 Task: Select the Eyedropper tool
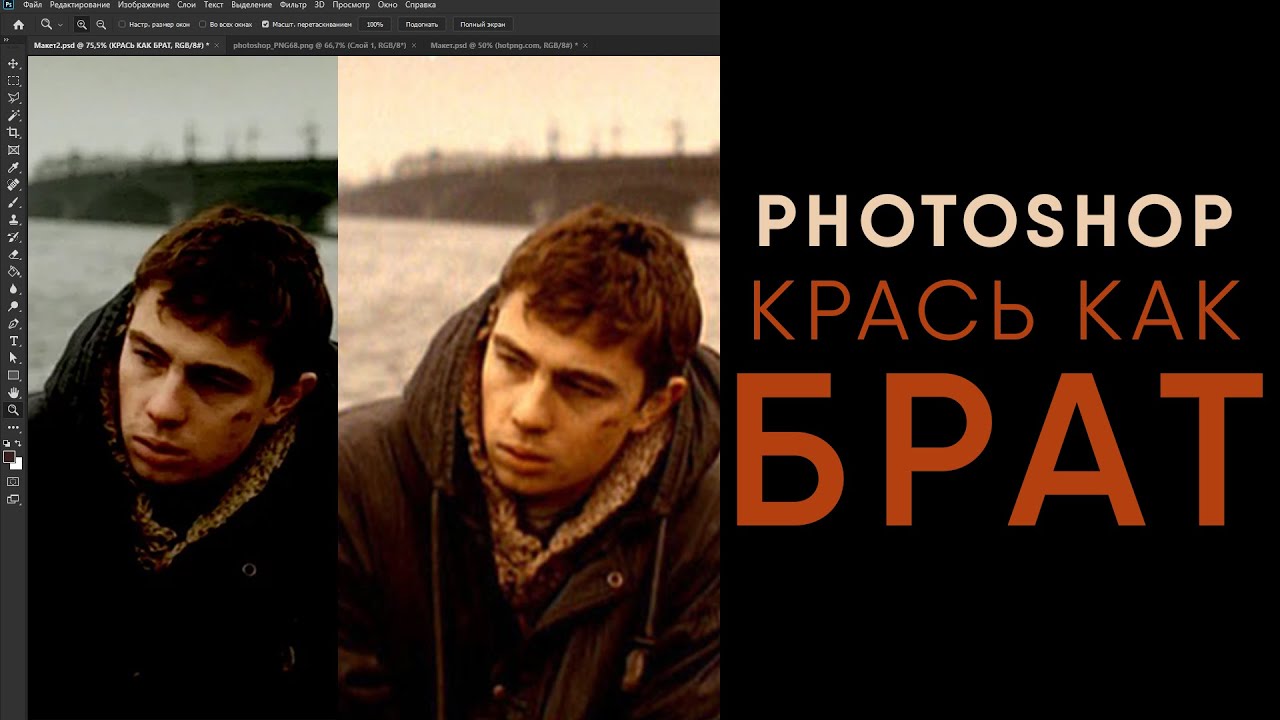tap(13, 167)
